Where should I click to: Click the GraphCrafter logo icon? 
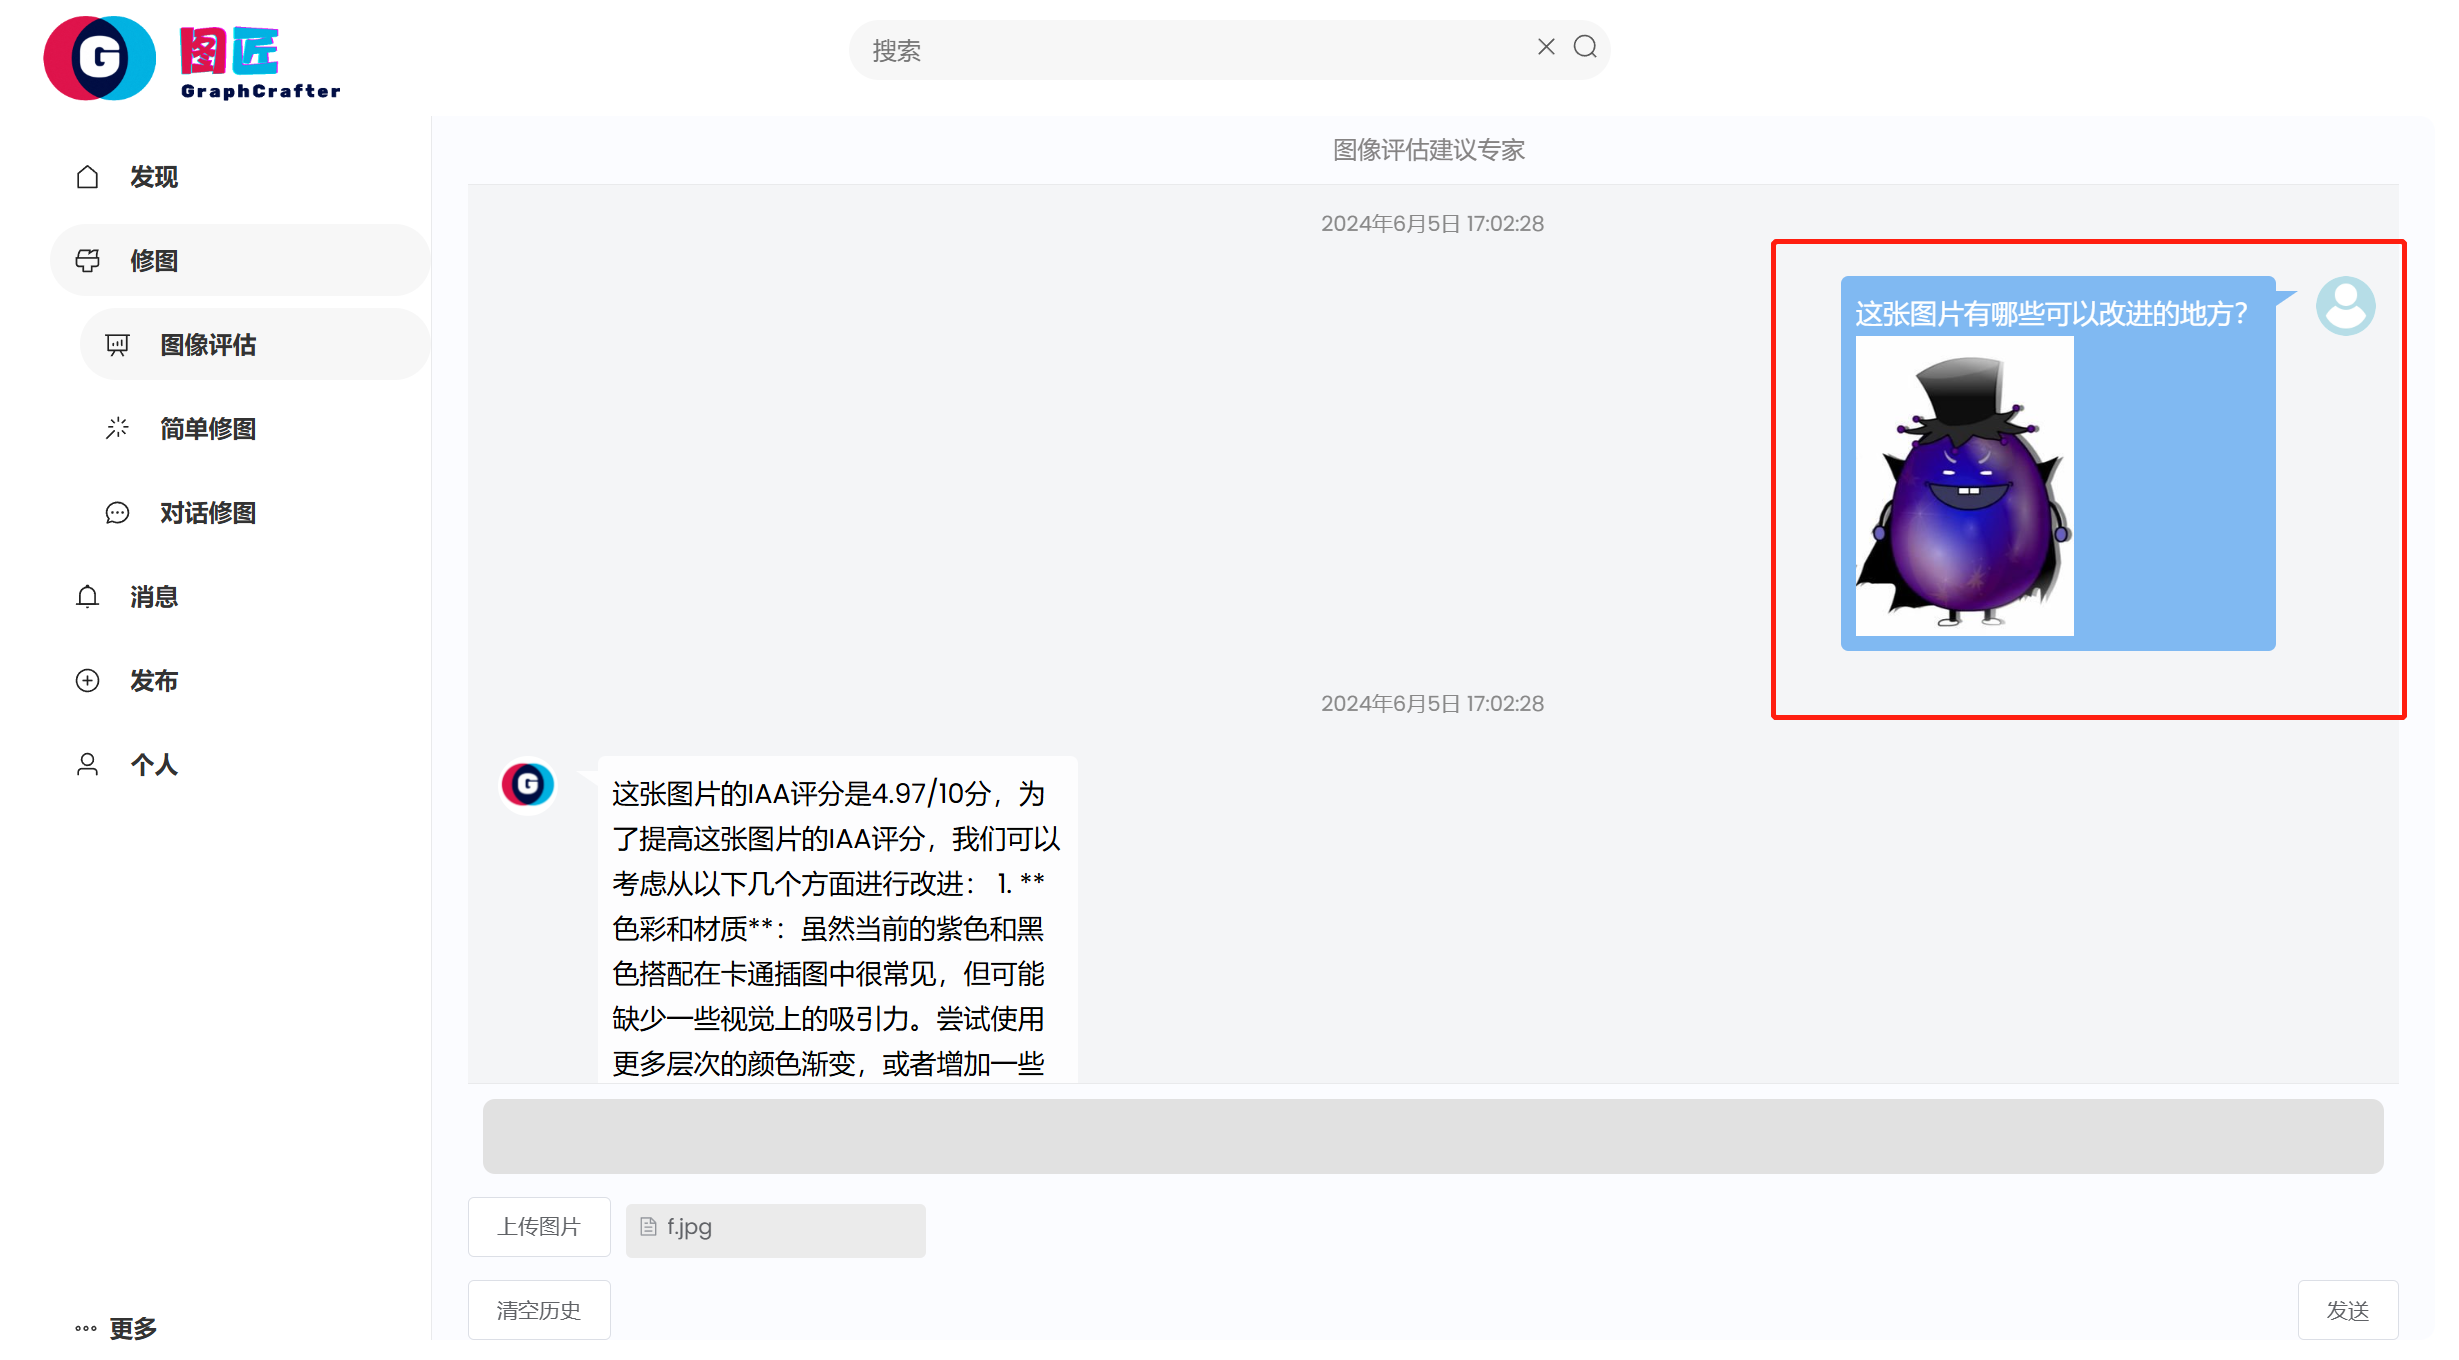click(x=99, y=58)
